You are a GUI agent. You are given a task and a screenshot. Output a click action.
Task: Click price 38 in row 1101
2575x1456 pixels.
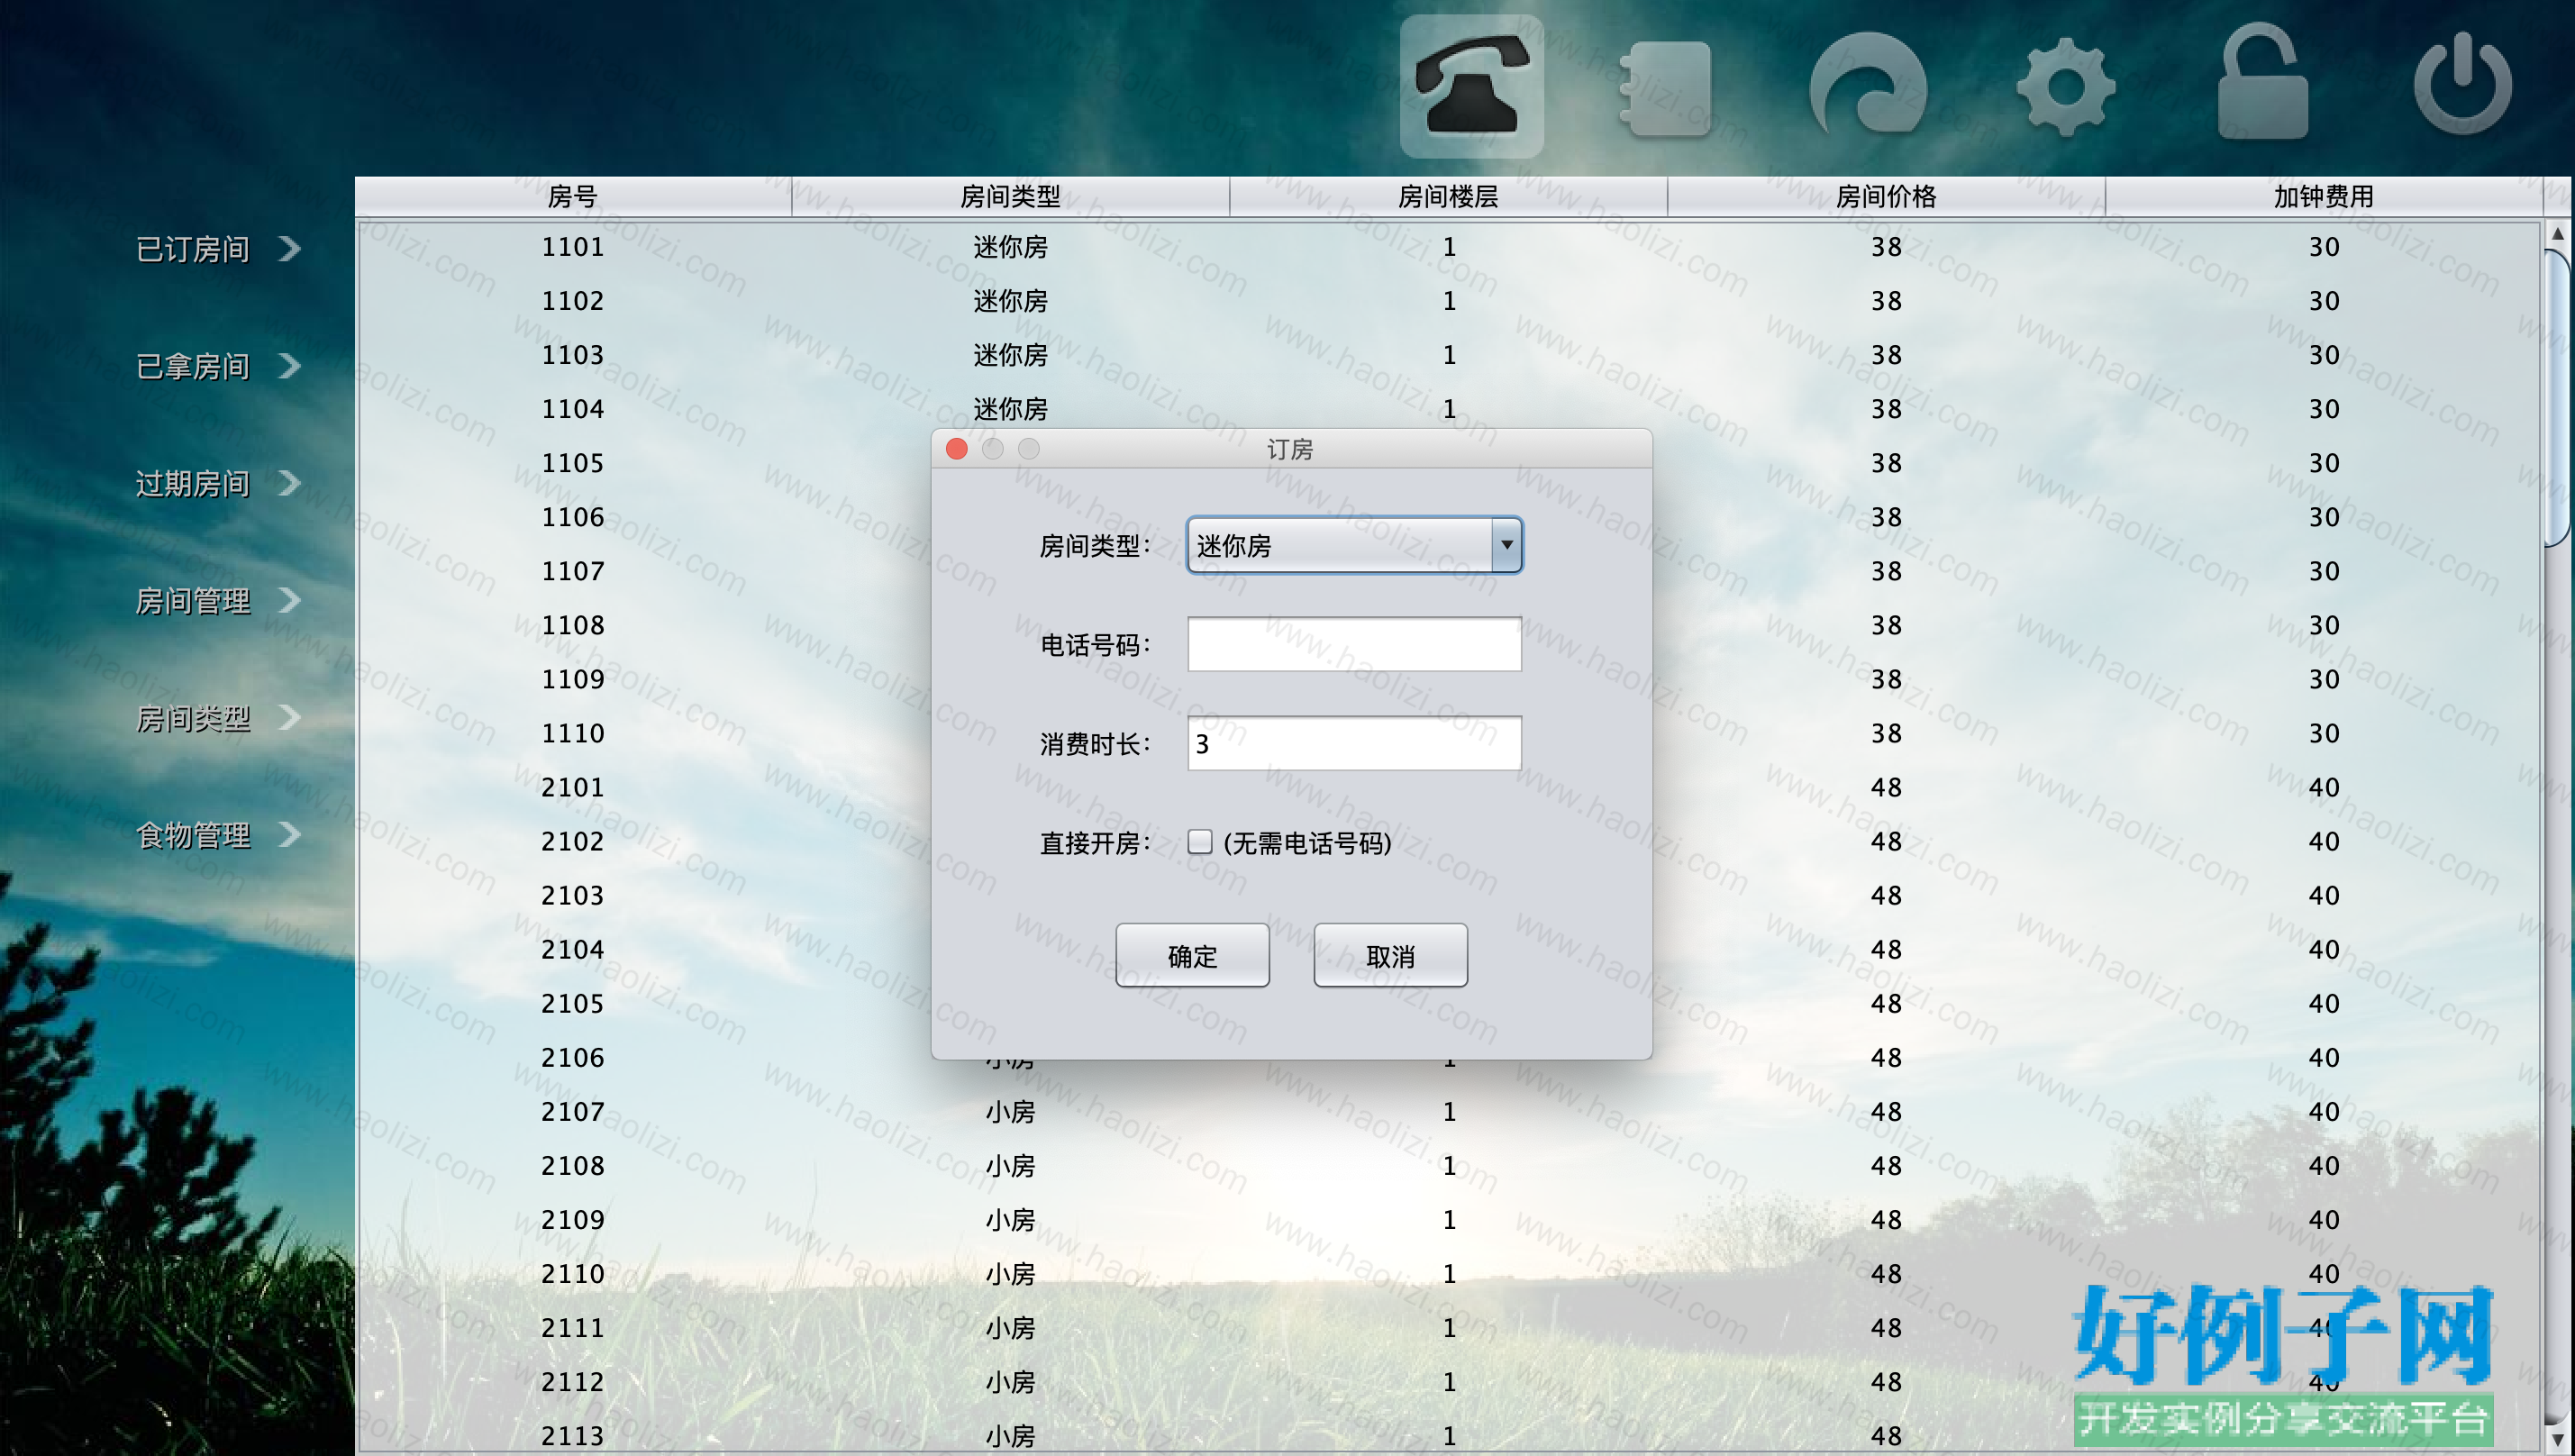click(x=1886, y=247)
